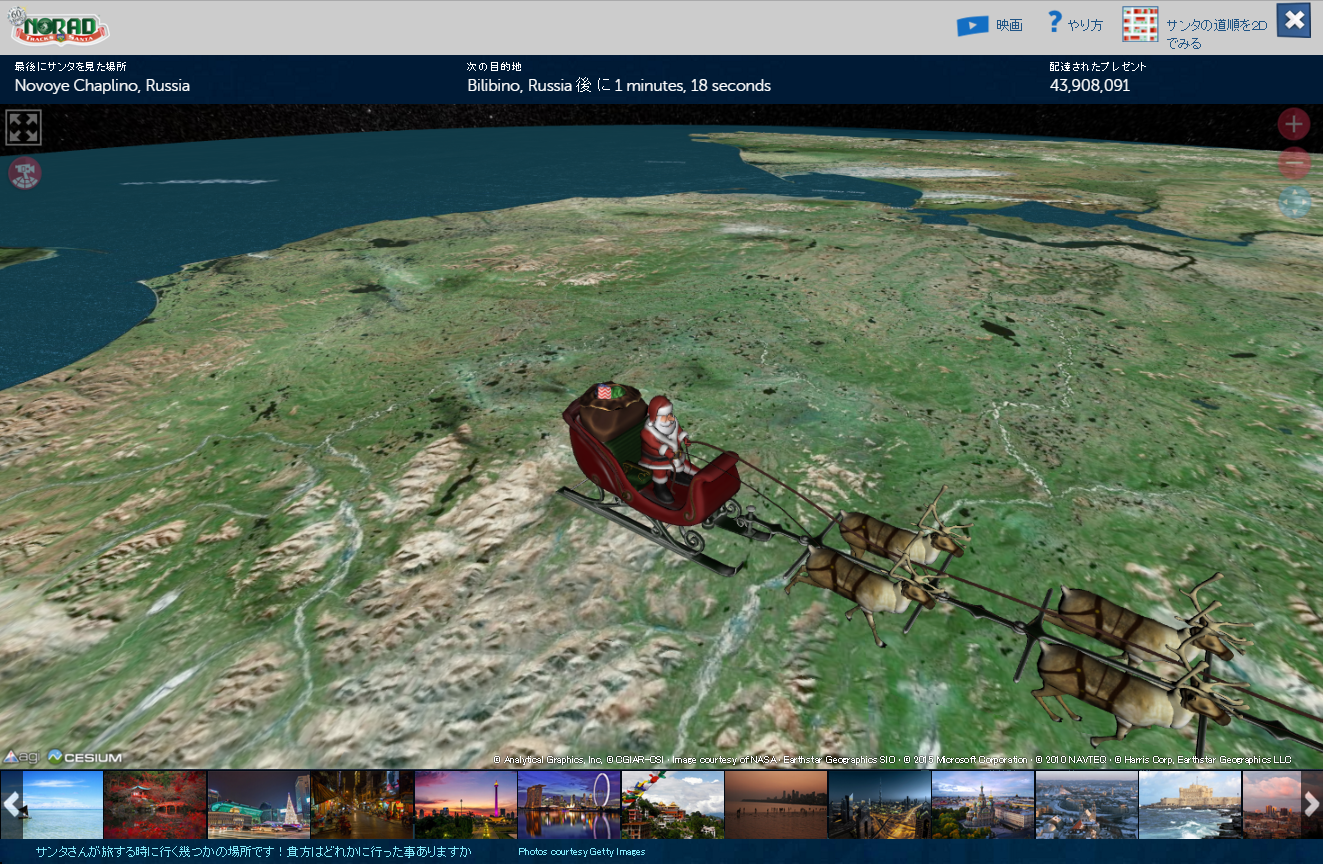1323x864 pixels.
Task: Zoom in using the plus button
Action: tap(1293, 124)
